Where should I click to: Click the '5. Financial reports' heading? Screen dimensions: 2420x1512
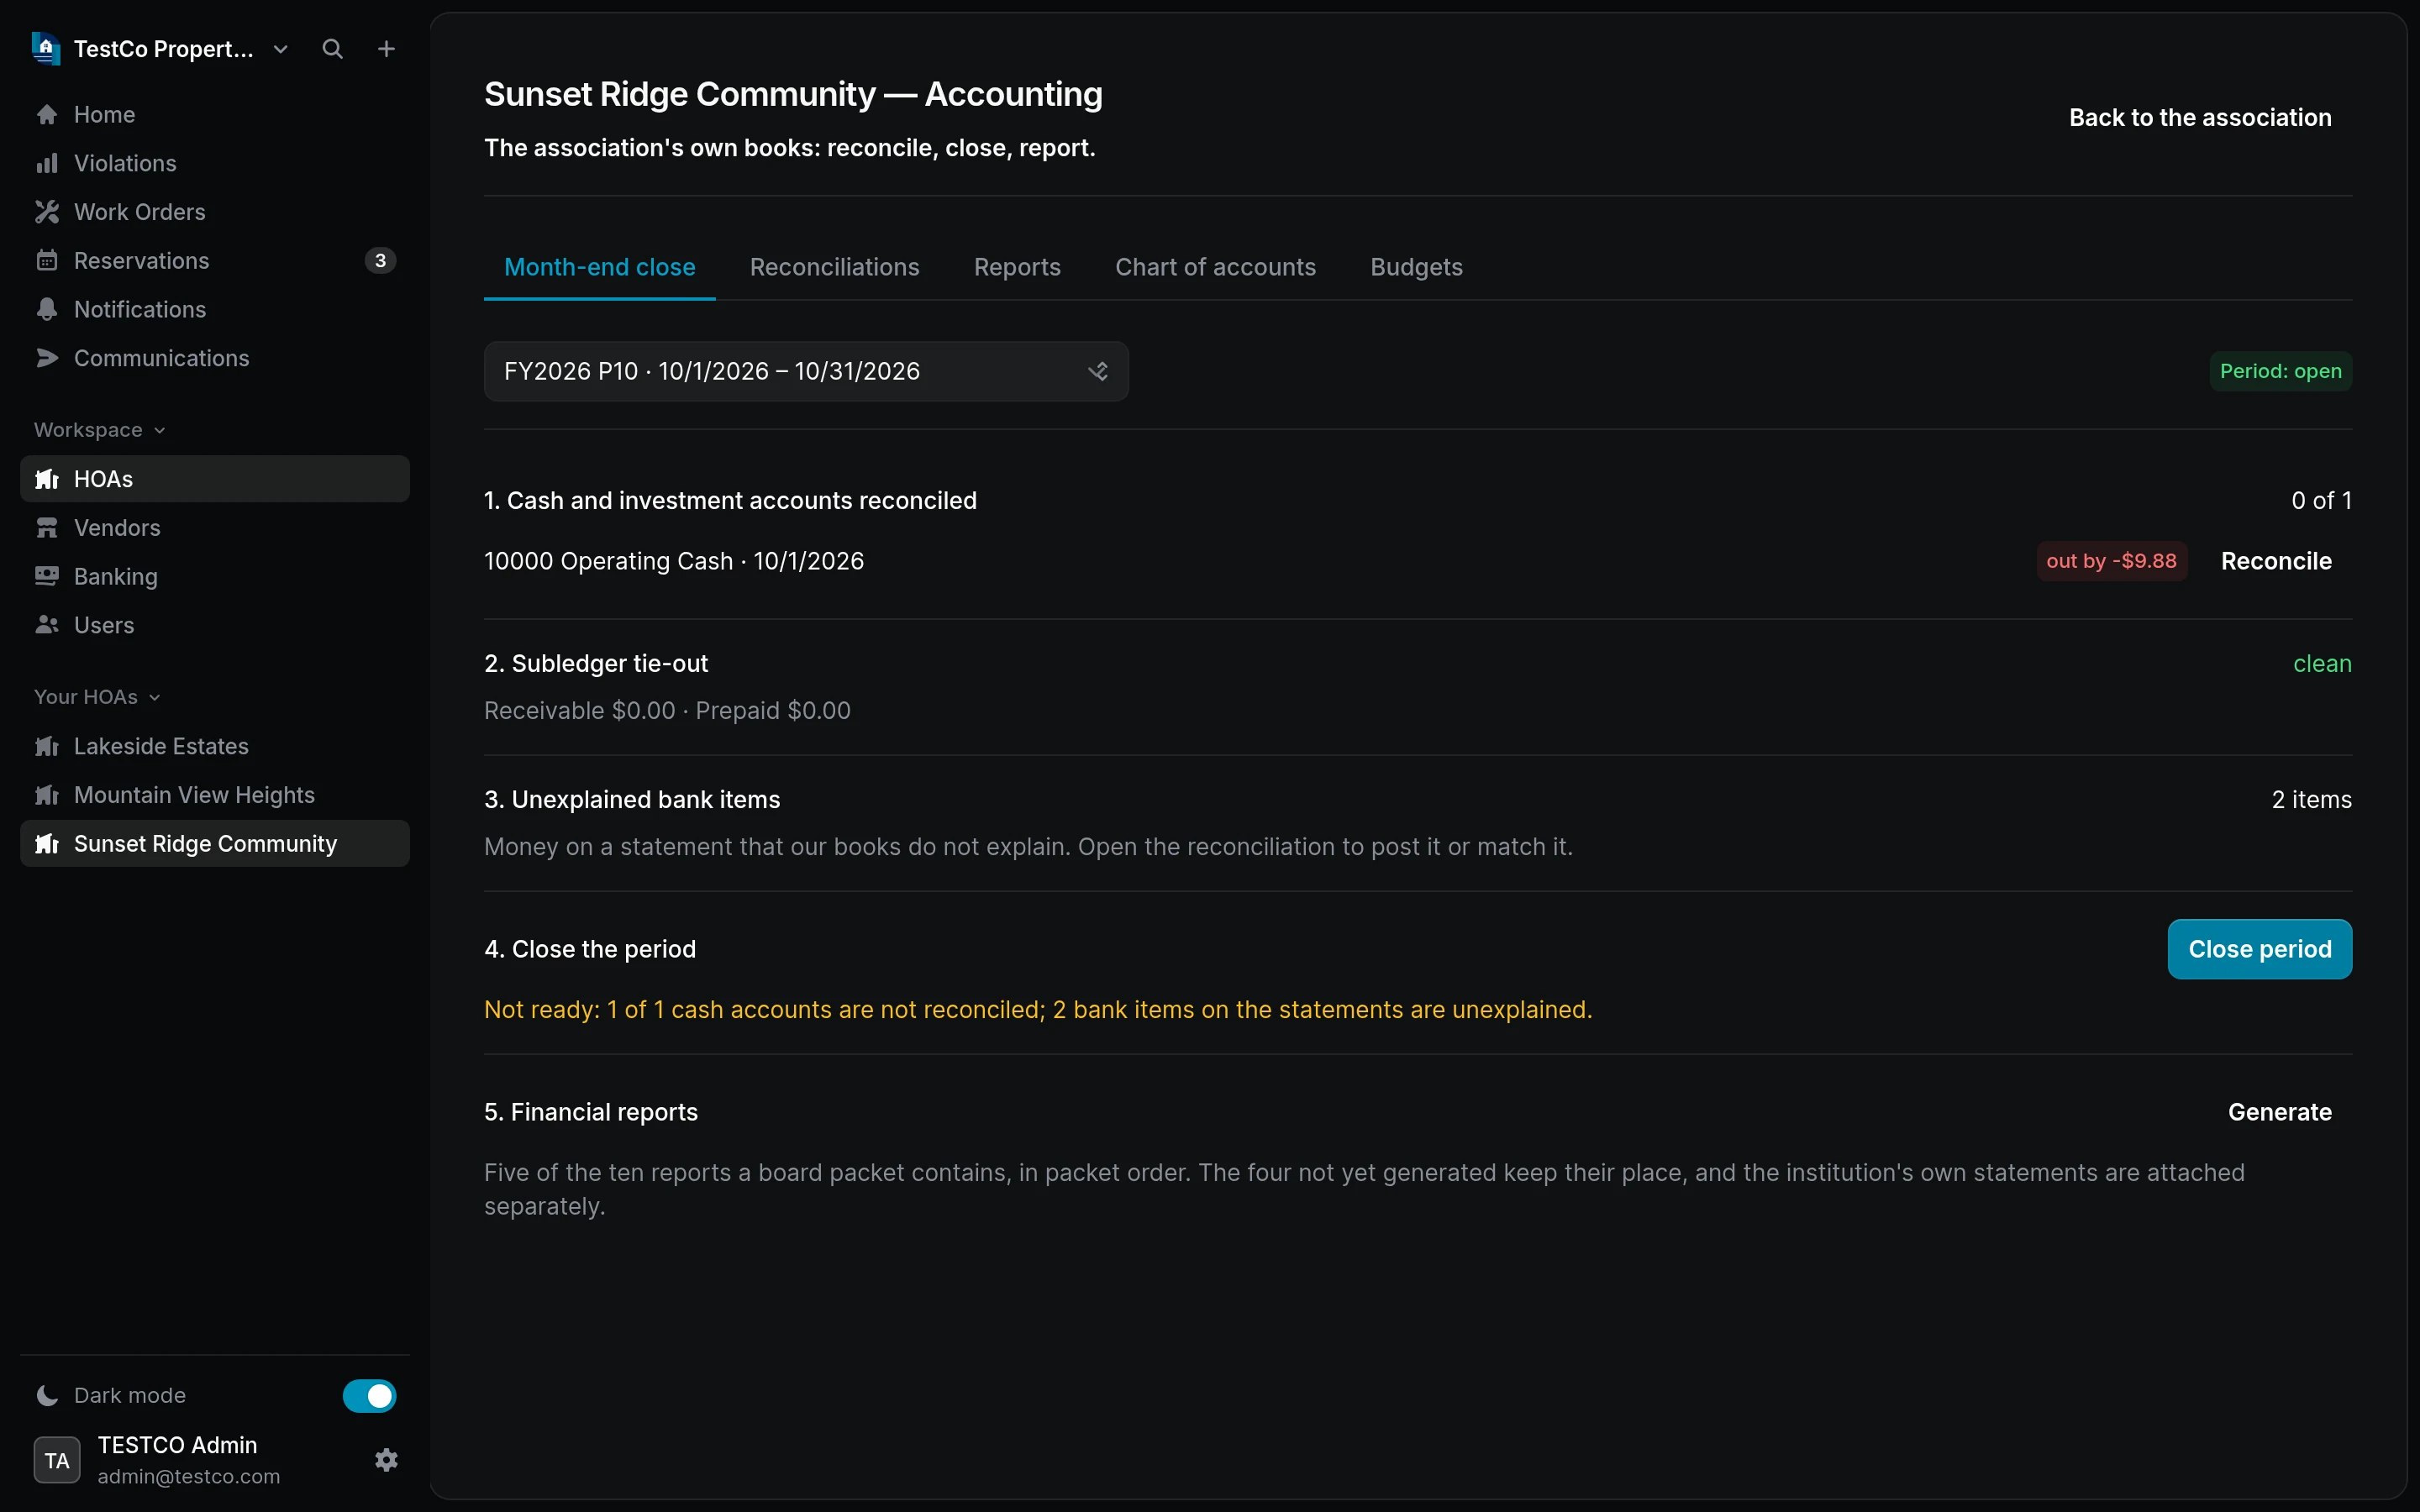pyautogui.click(x=591, y=1112)
